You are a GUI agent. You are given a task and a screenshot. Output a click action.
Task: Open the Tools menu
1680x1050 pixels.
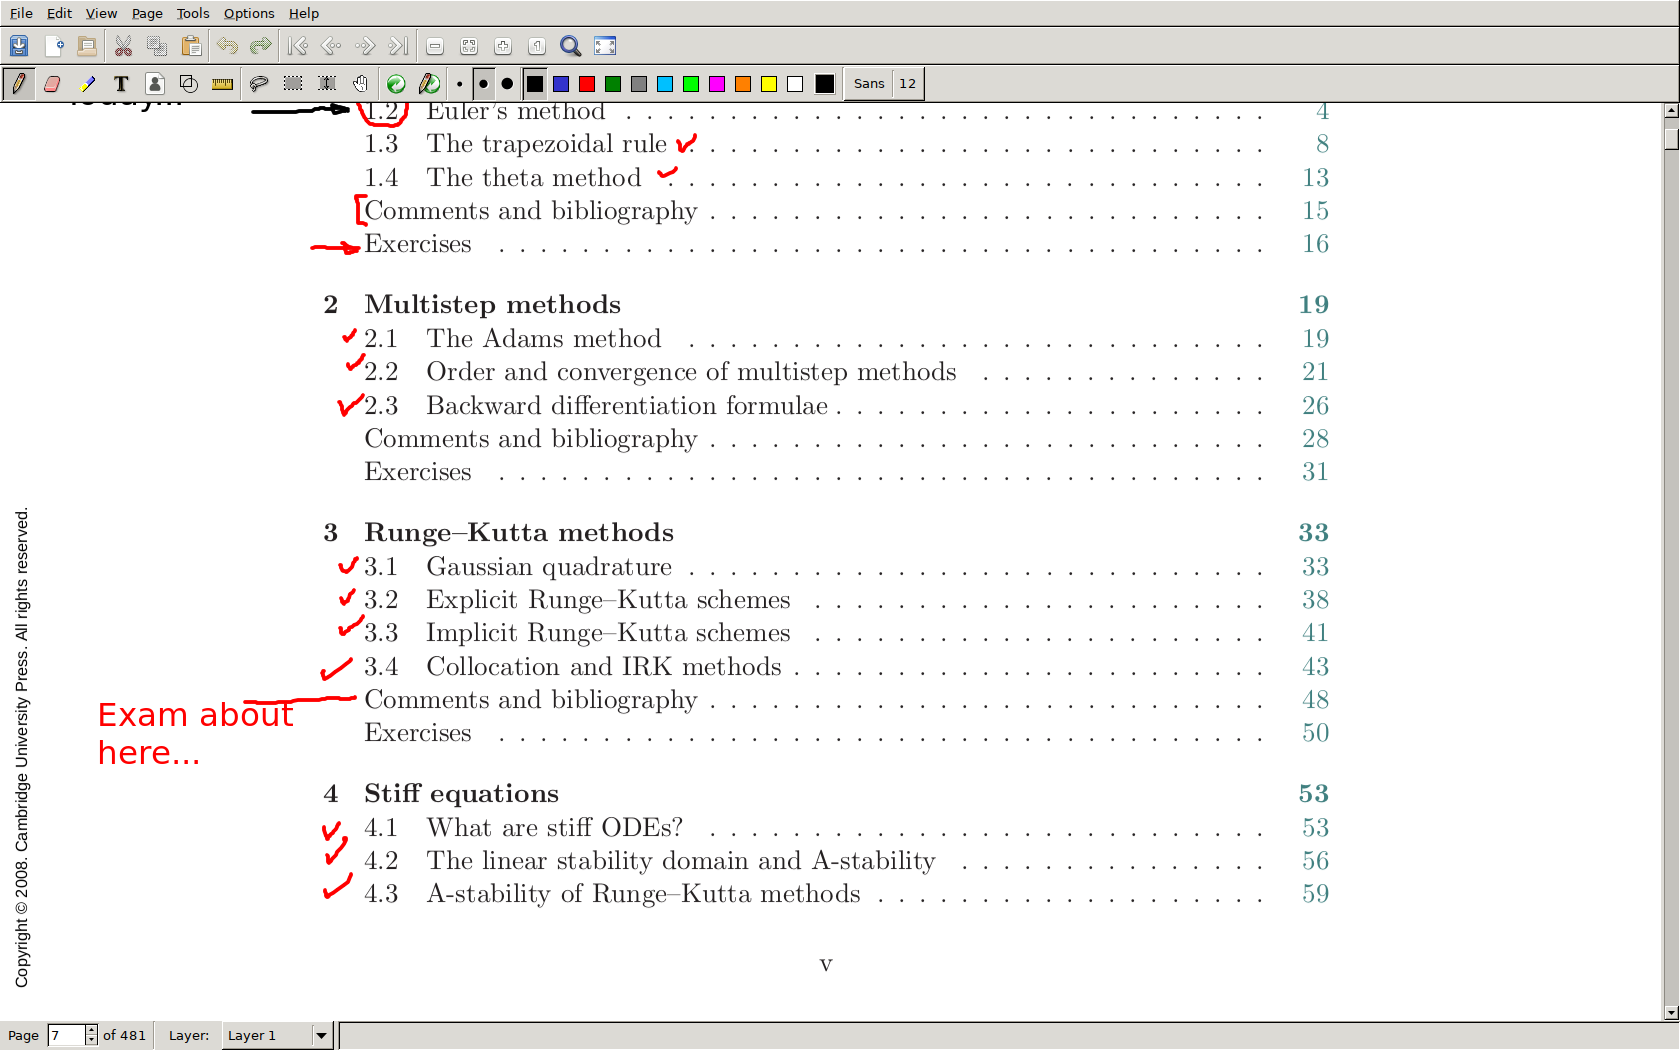tap(192, 13)
